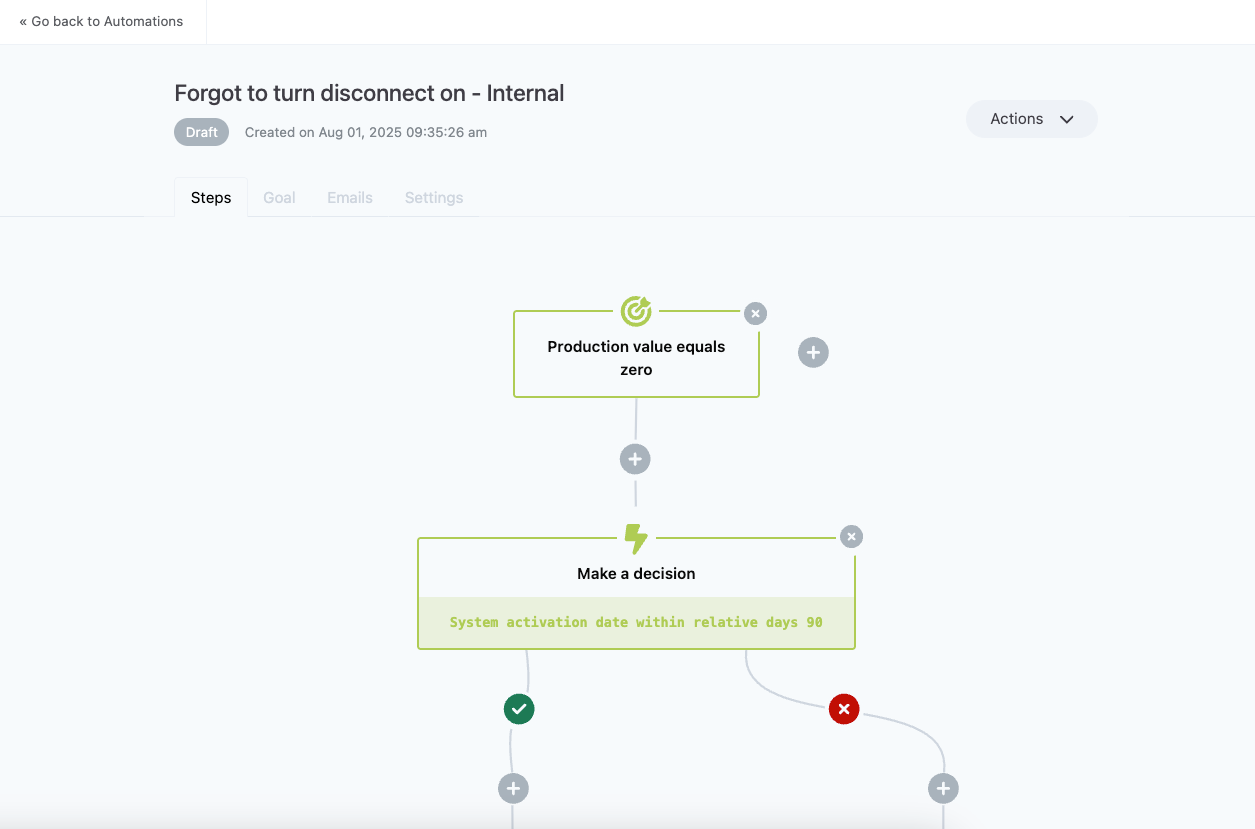Open the Production value equals zero node
The height and width of the screenshot is (829, 1255).
point(636,358)
